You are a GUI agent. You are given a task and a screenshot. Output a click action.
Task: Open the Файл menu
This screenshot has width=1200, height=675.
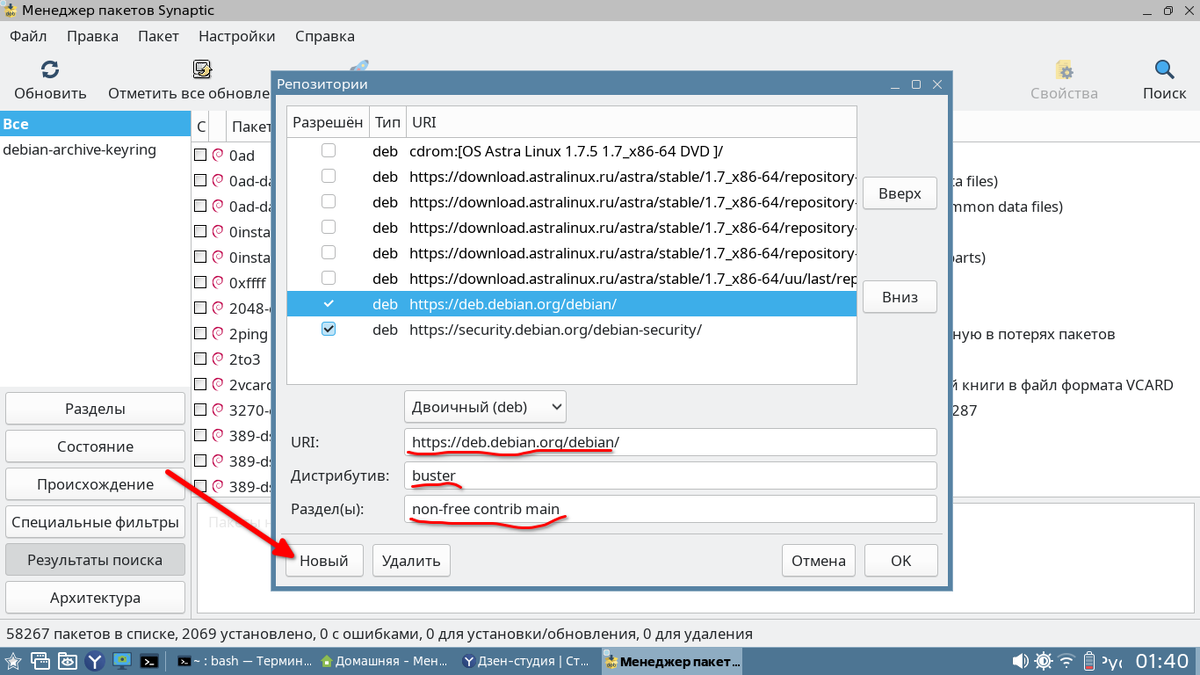(28, 36)
